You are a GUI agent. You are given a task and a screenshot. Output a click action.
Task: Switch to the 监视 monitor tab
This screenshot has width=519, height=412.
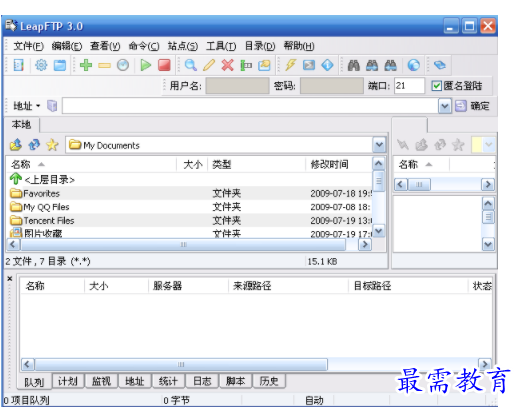coord(101,381)
